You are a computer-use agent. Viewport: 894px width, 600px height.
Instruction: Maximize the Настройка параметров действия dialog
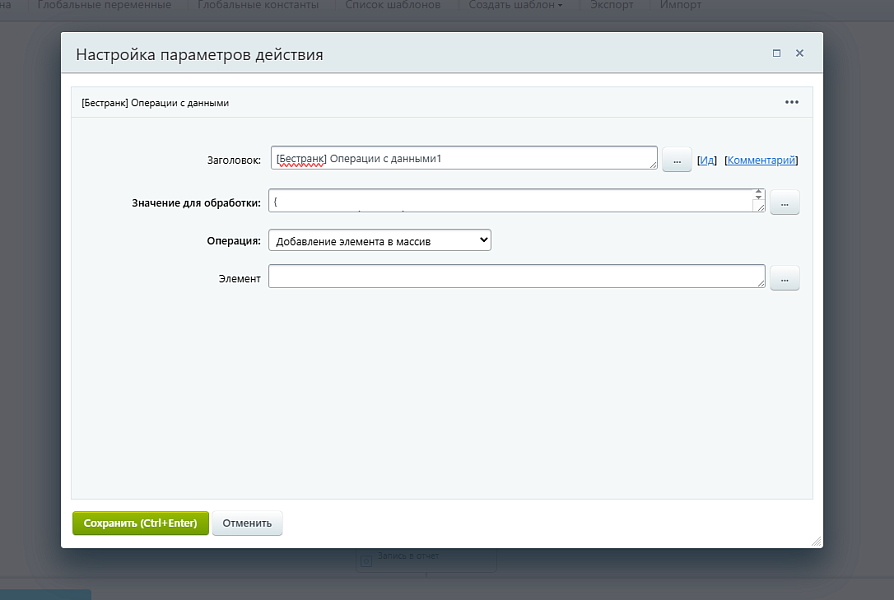[776, 54]
